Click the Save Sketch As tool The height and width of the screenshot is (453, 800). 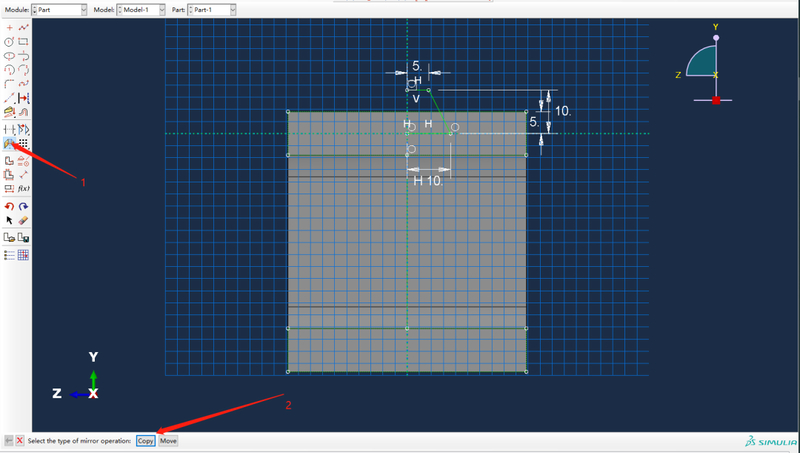tap(23, 238)
